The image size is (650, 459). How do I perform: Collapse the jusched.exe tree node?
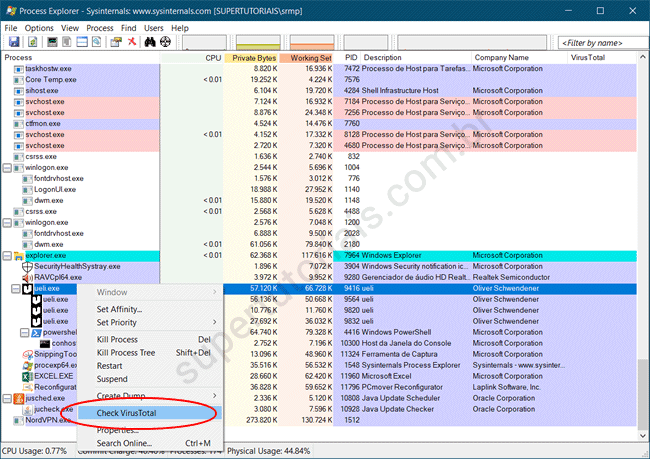click(8, 398)
